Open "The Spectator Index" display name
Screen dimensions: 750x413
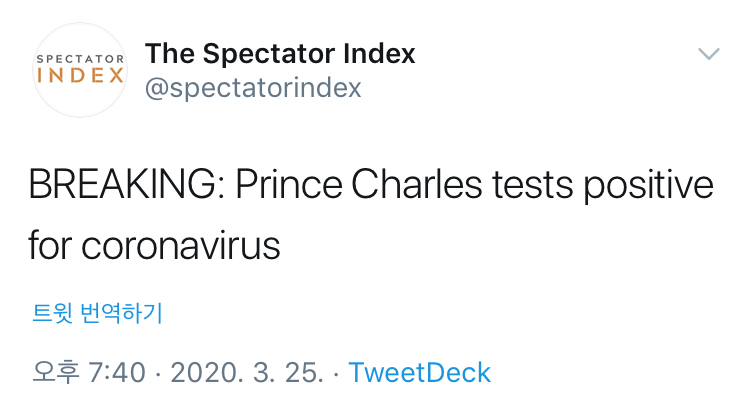[280, 53]
